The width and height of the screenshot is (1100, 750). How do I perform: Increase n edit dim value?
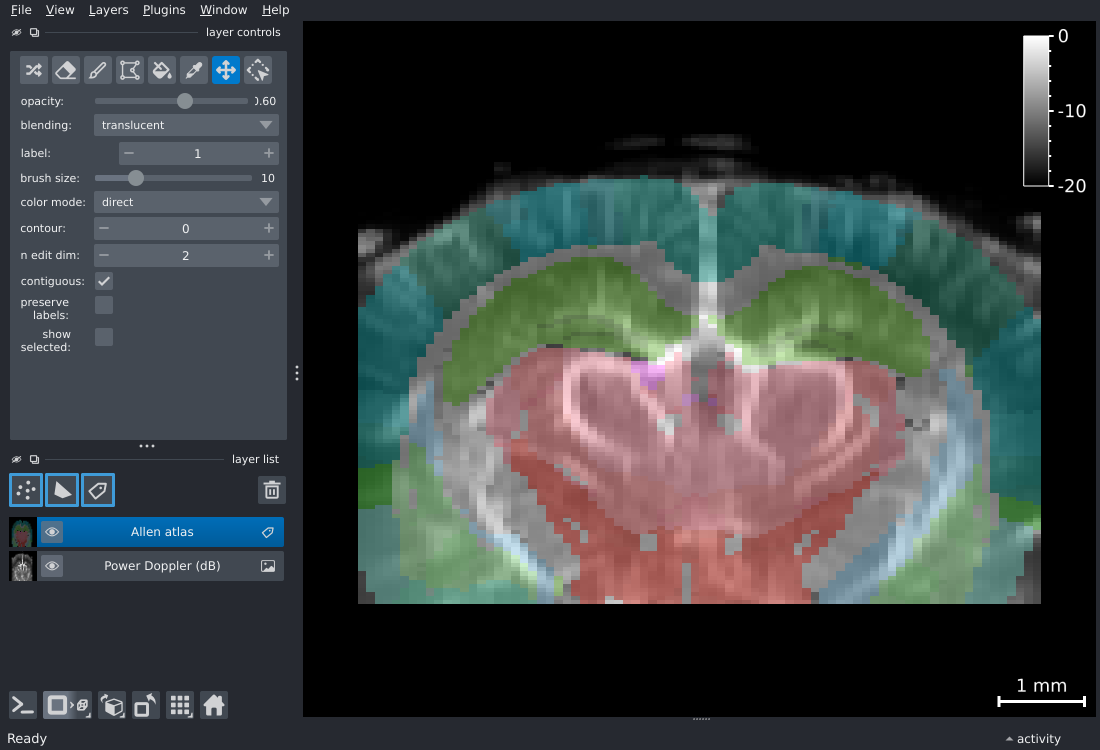coord(269,255)
